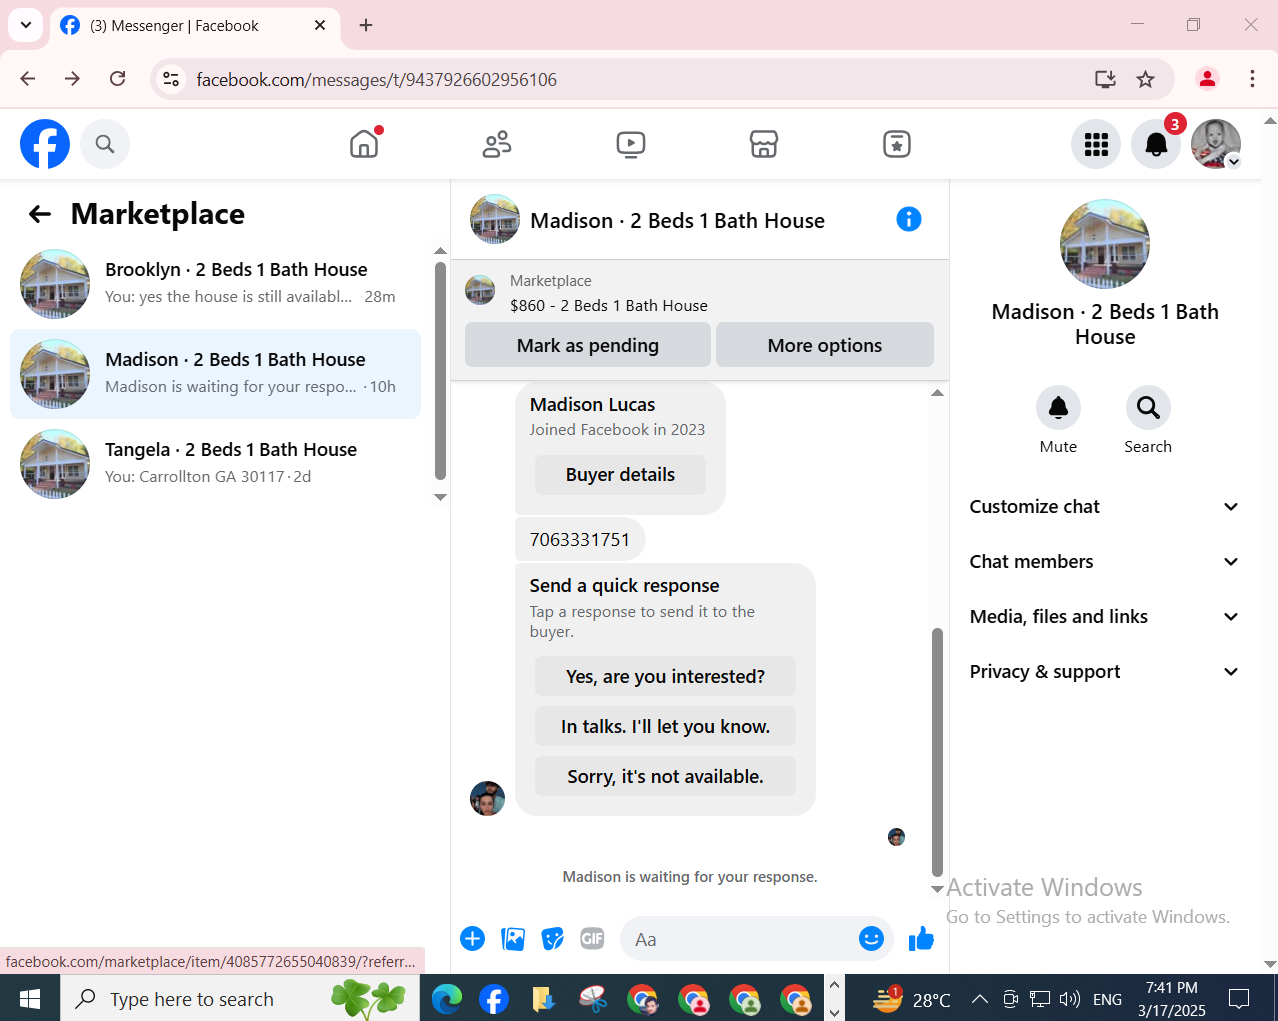The width and height of the screenshot is (1278, 1021).
Task: Click Madison Lucas sender avatar in chat
Action: click(487, 798)
